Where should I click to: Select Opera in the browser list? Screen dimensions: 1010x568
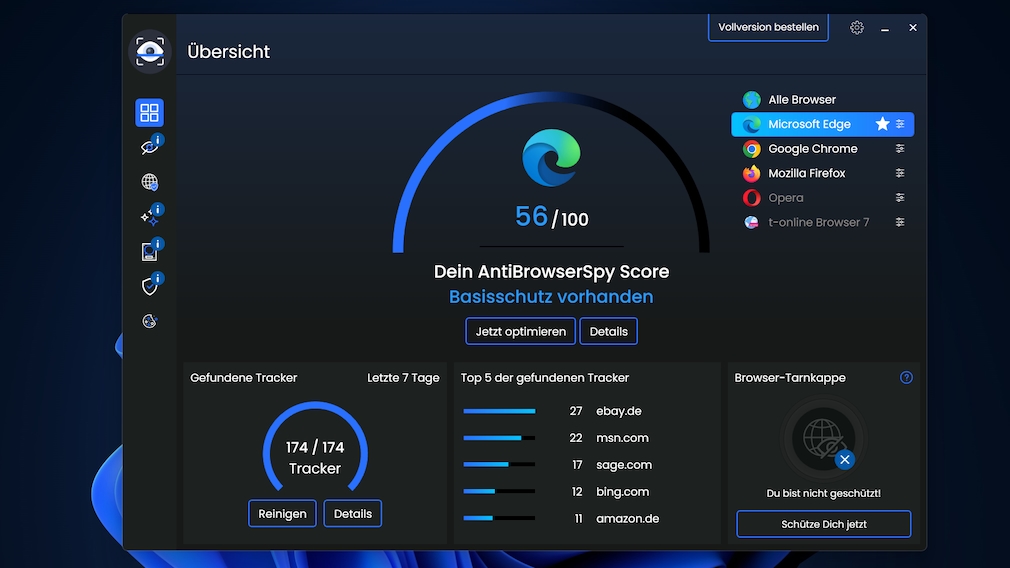click(823, 198)
